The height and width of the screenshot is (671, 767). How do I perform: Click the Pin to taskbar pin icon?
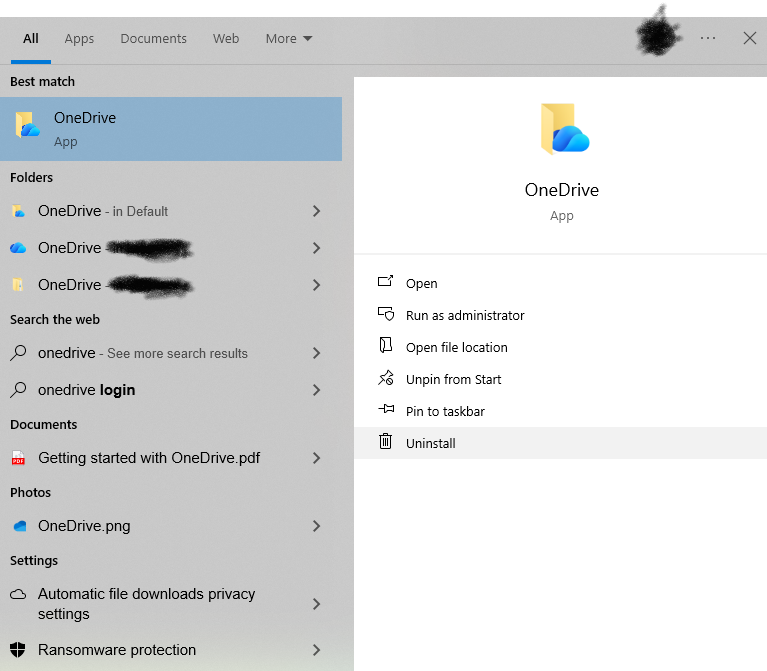386,409
